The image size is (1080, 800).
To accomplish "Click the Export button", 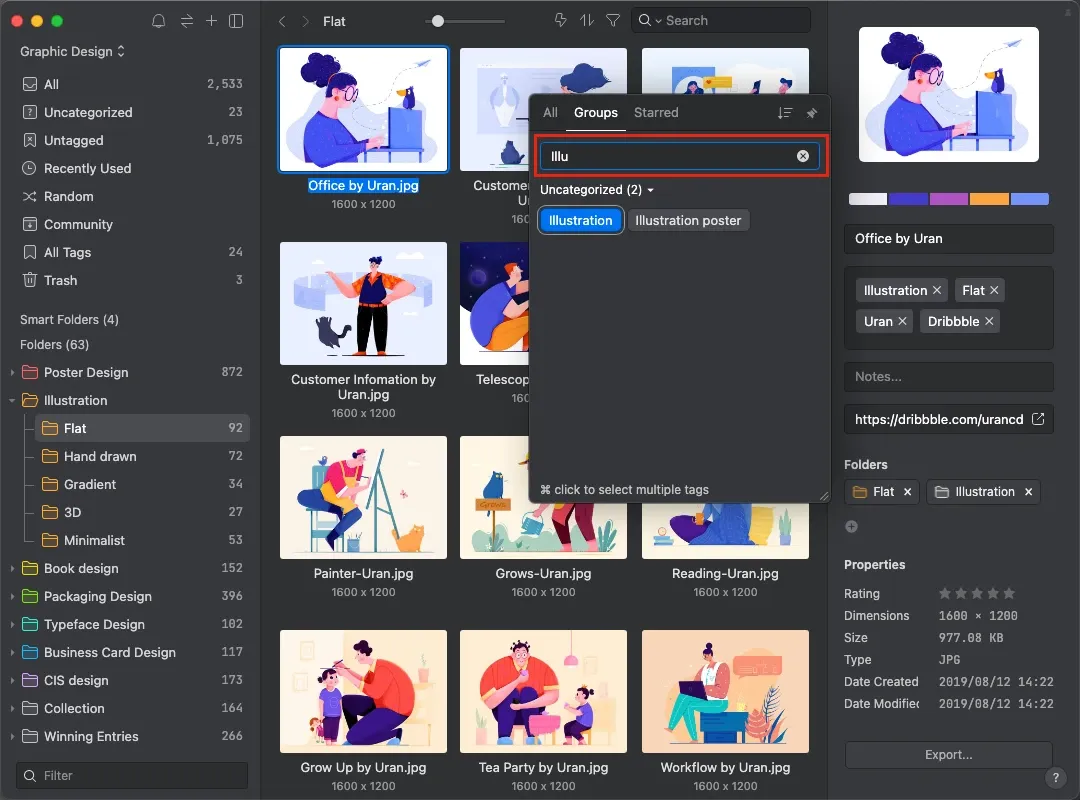I will 948,755.
